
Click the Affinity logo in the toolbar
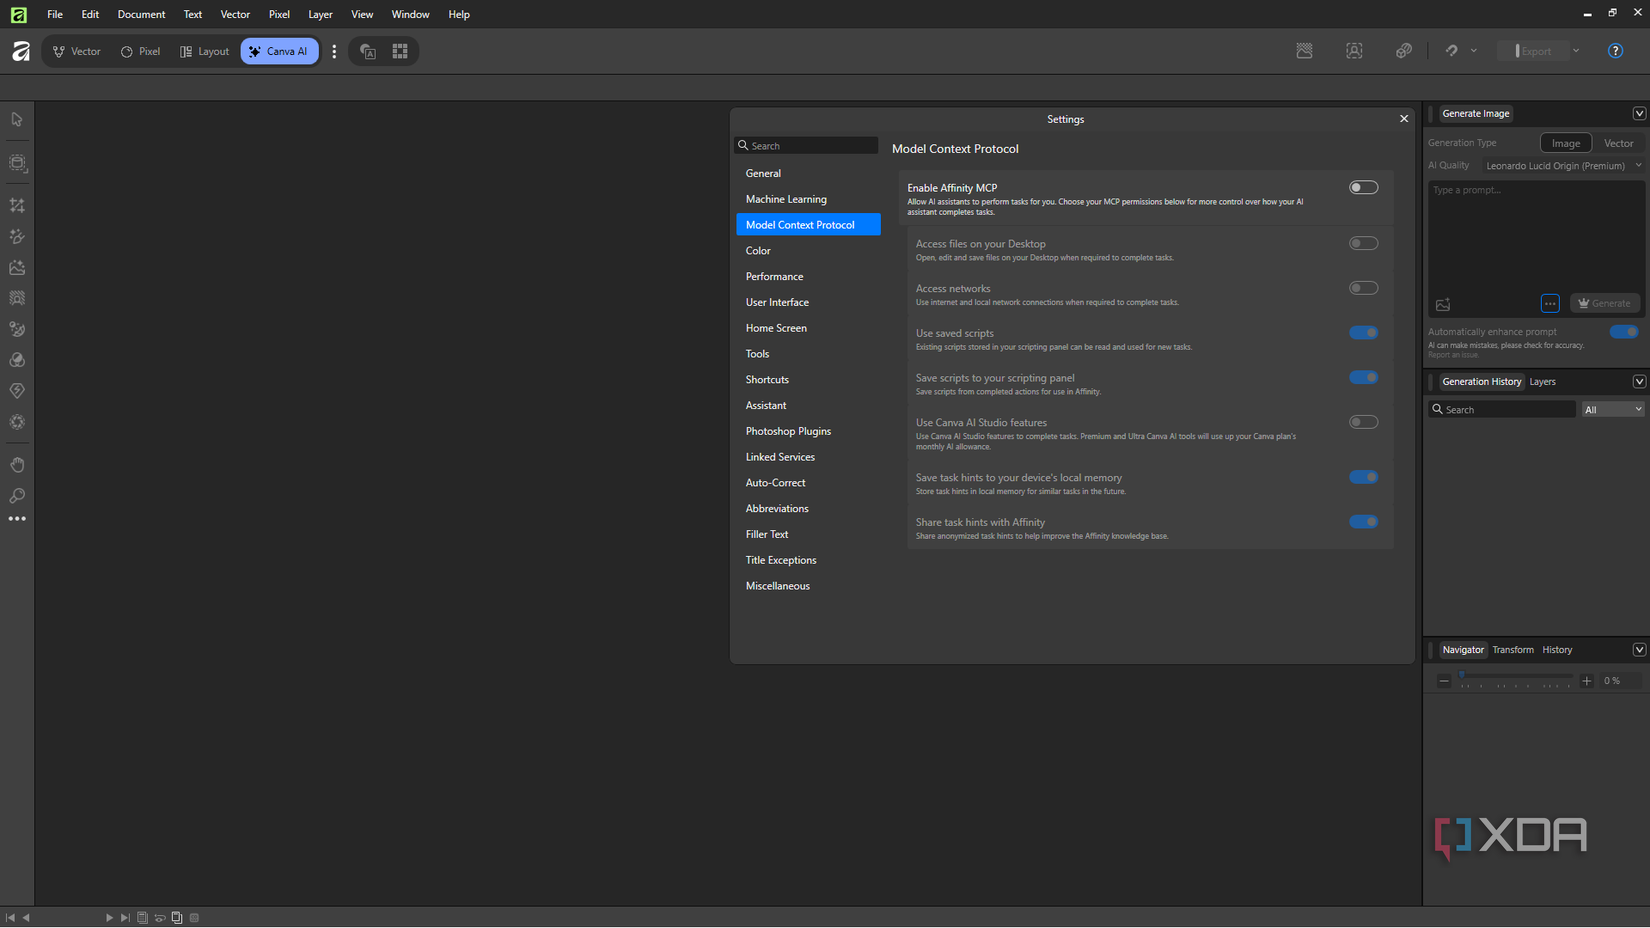[20, 51]
